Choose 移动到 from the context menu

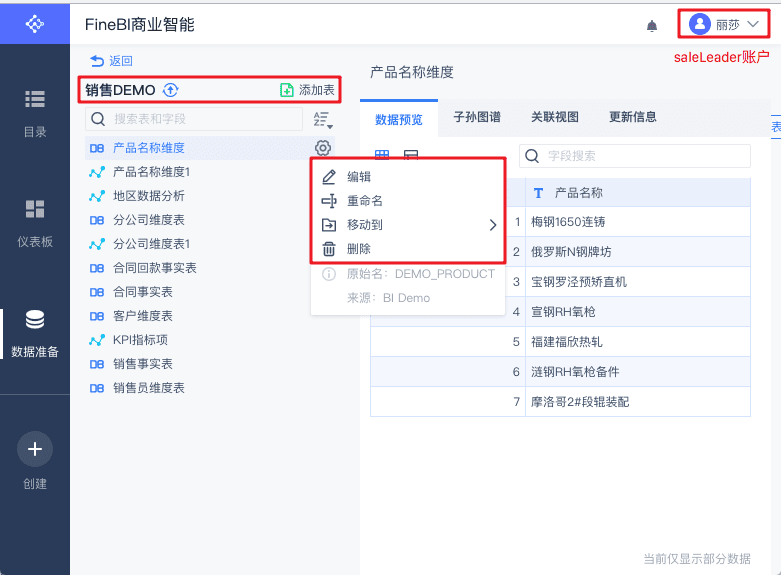(408, 225)
